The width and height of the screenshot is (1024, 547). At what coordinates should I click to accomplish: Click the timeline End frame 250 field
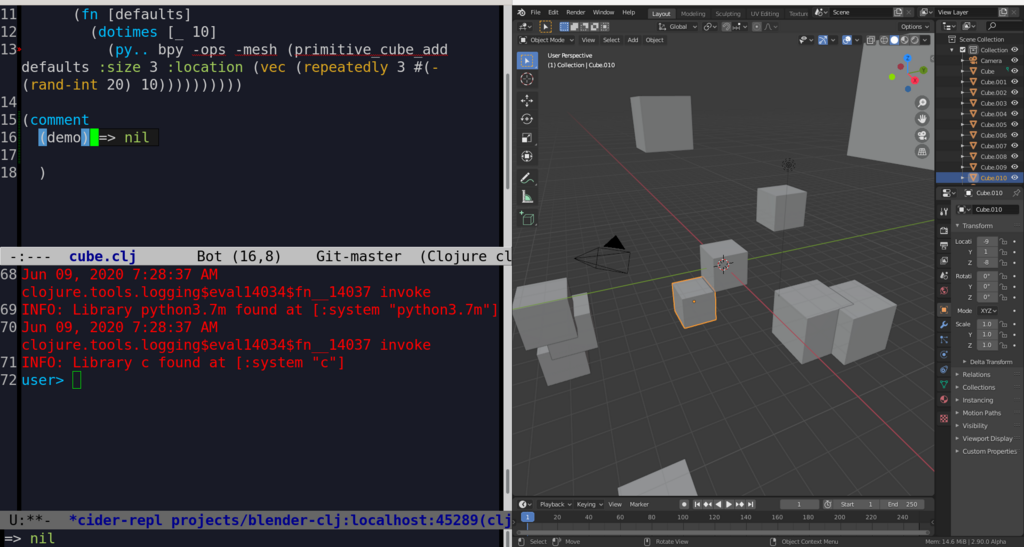(x=902, y=505)
